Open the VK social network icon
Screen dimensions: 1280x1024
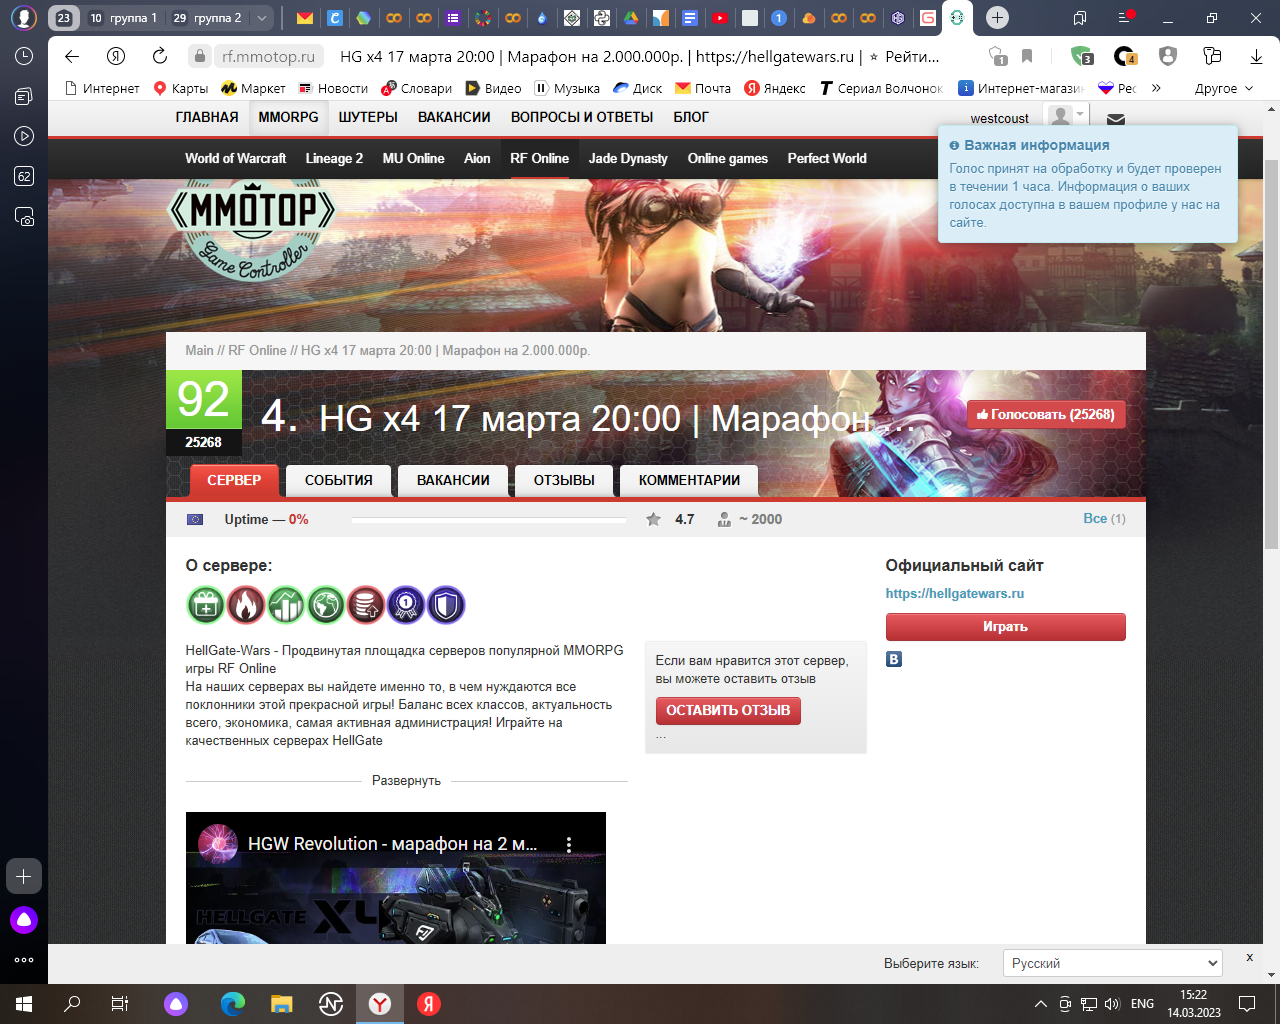point(894,659)
